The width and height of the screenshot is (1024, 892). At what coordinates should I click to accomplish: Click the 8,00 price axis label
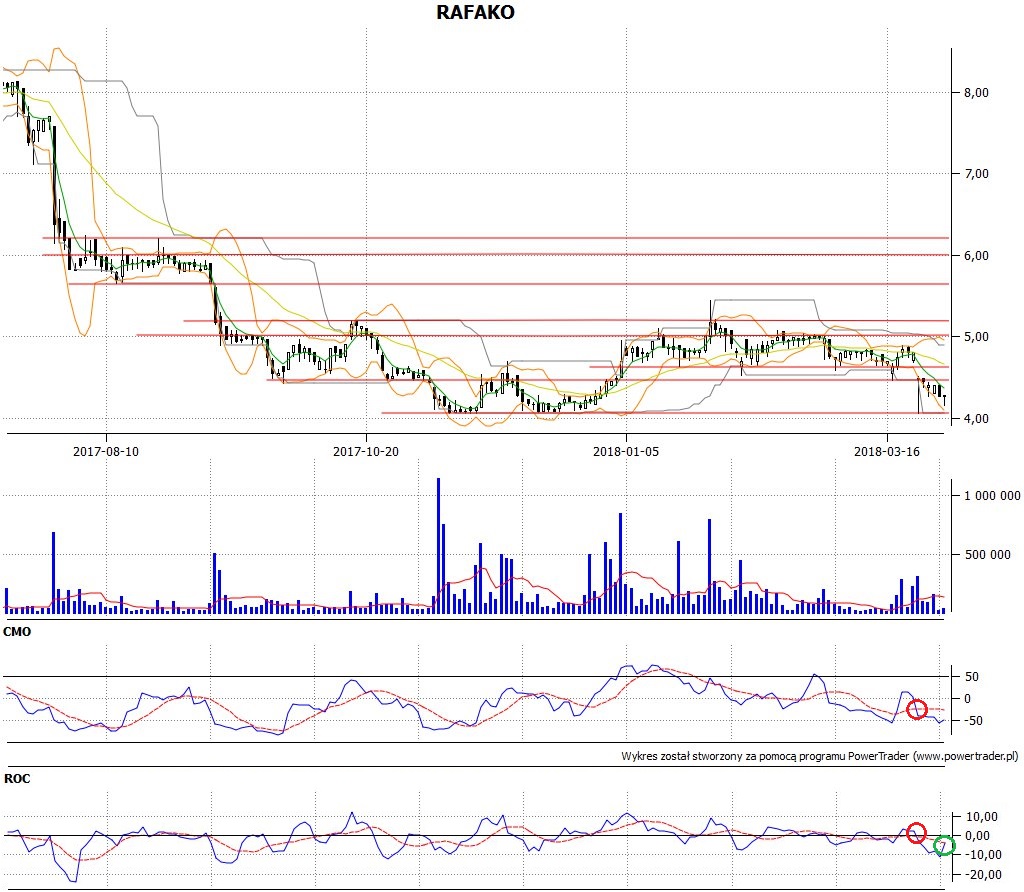[x=976, y=93]
